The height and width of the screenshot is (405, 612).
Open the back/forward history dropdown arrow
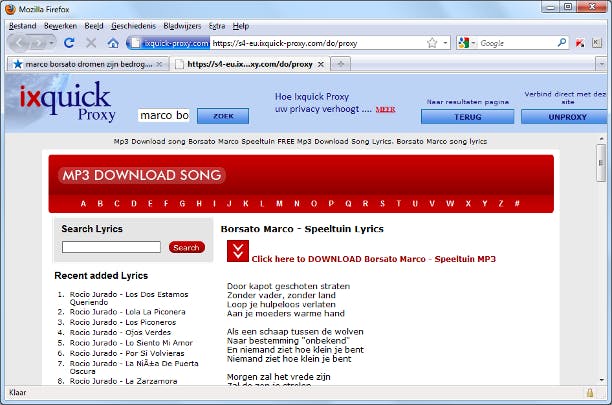[51, 43]
